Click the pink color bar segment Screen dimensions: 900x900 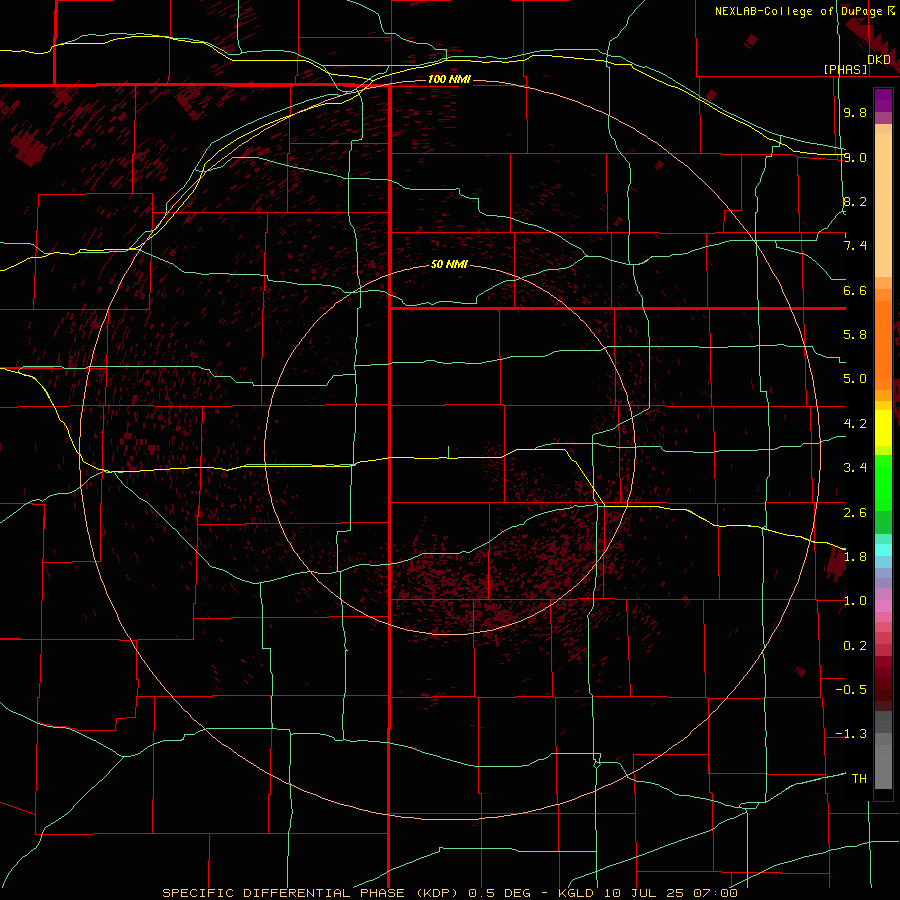883,606
